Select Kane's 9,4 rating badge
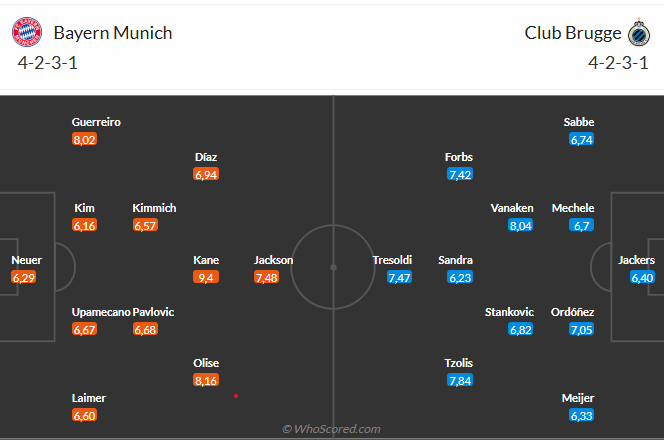The height and width of the screenshot is (440, 664). pyautogui.click(x=206, y=277)
